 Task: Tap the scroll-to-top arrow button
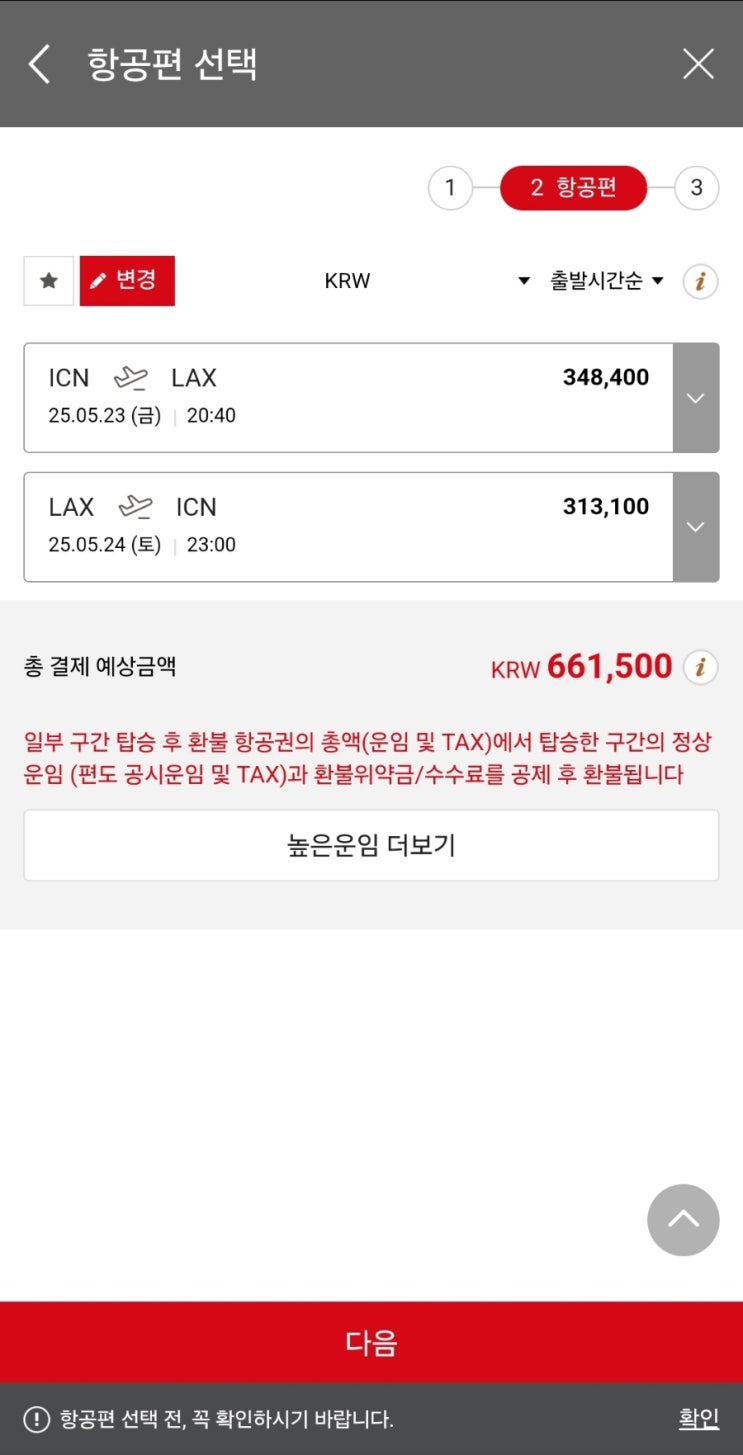coord(683,1220)
